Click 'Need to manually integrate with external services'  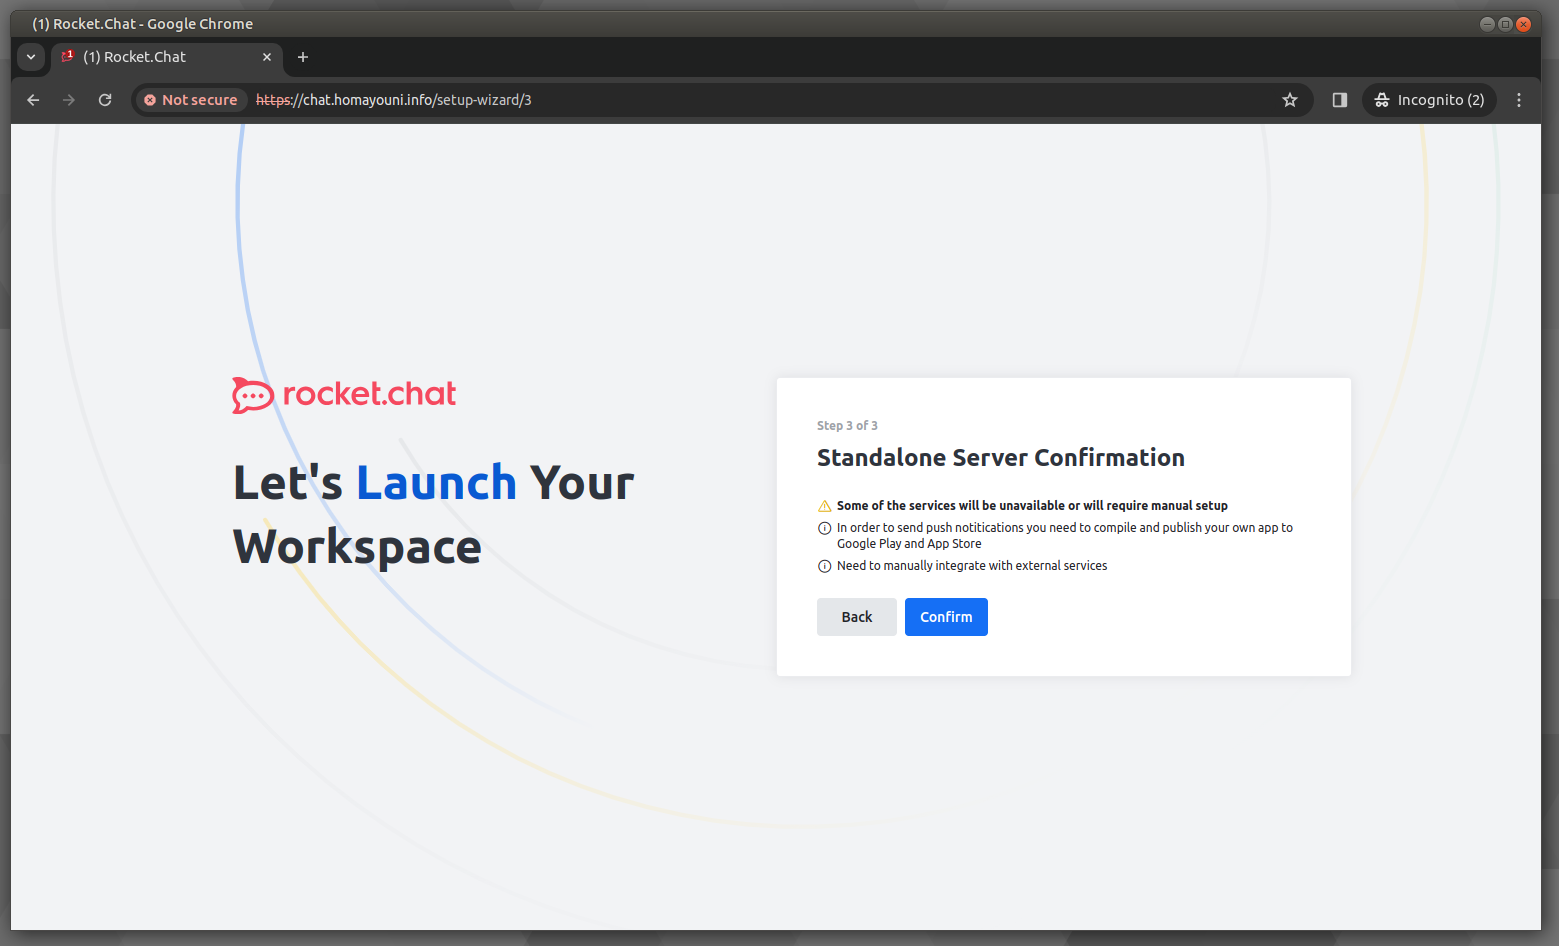coord(972,566)
